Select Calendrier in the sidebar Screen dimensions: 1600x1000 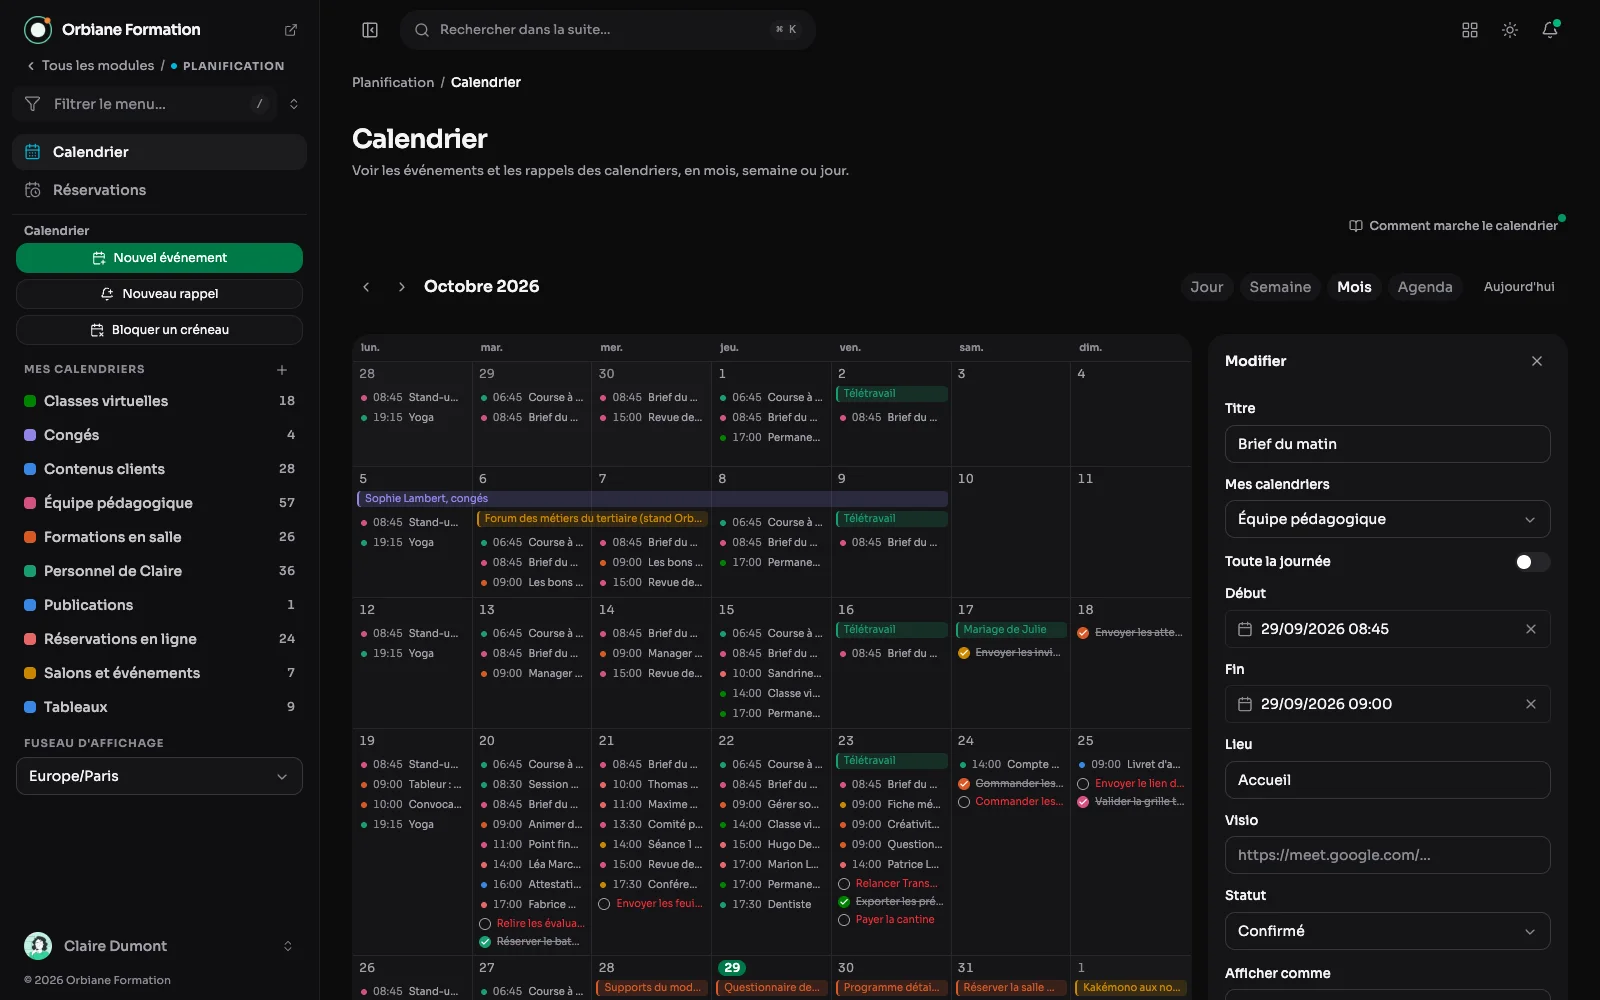pyautogui.click(x=160, y=152)
